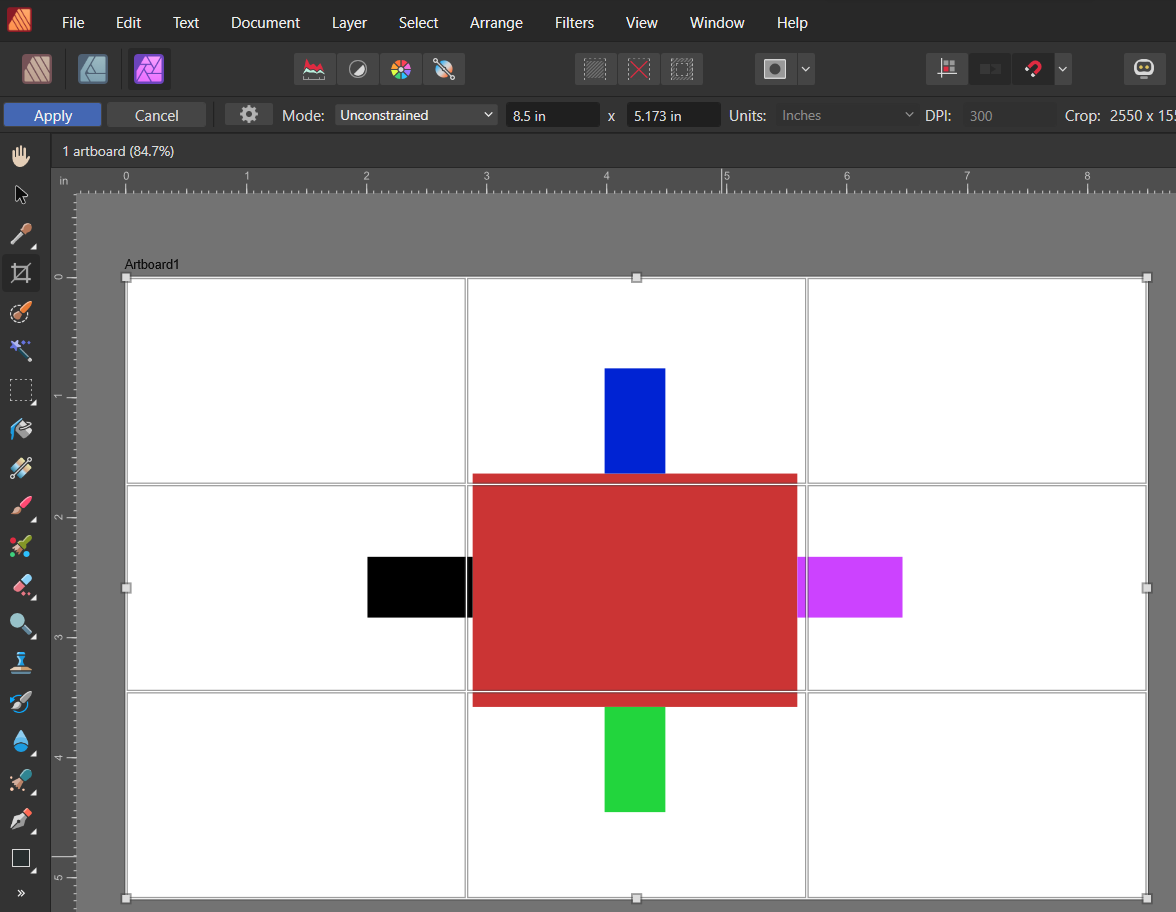This screenshot has width=1176, height=912.
Task: Switch to the purple Photo persona
Action: coord(149,69)
